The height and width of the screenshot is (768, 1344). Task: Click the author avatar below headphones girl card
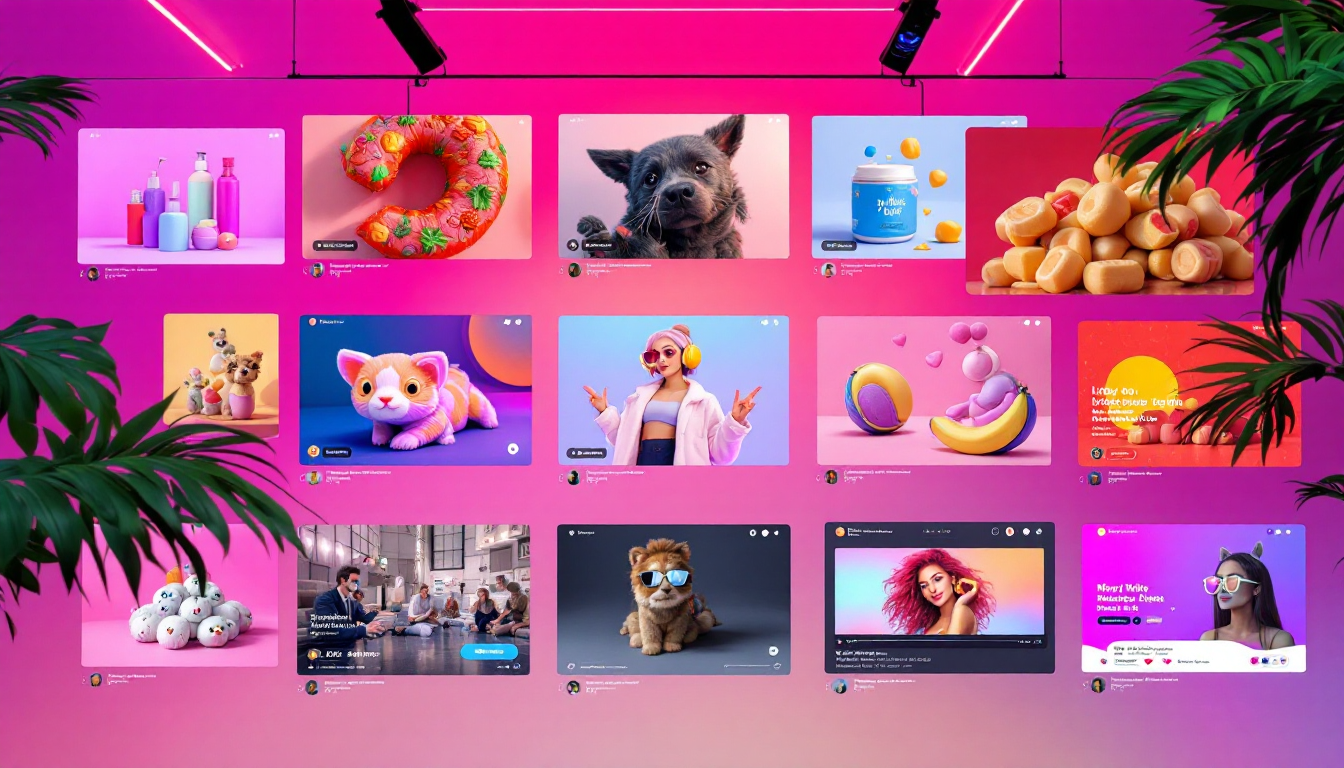coord(574,478)
